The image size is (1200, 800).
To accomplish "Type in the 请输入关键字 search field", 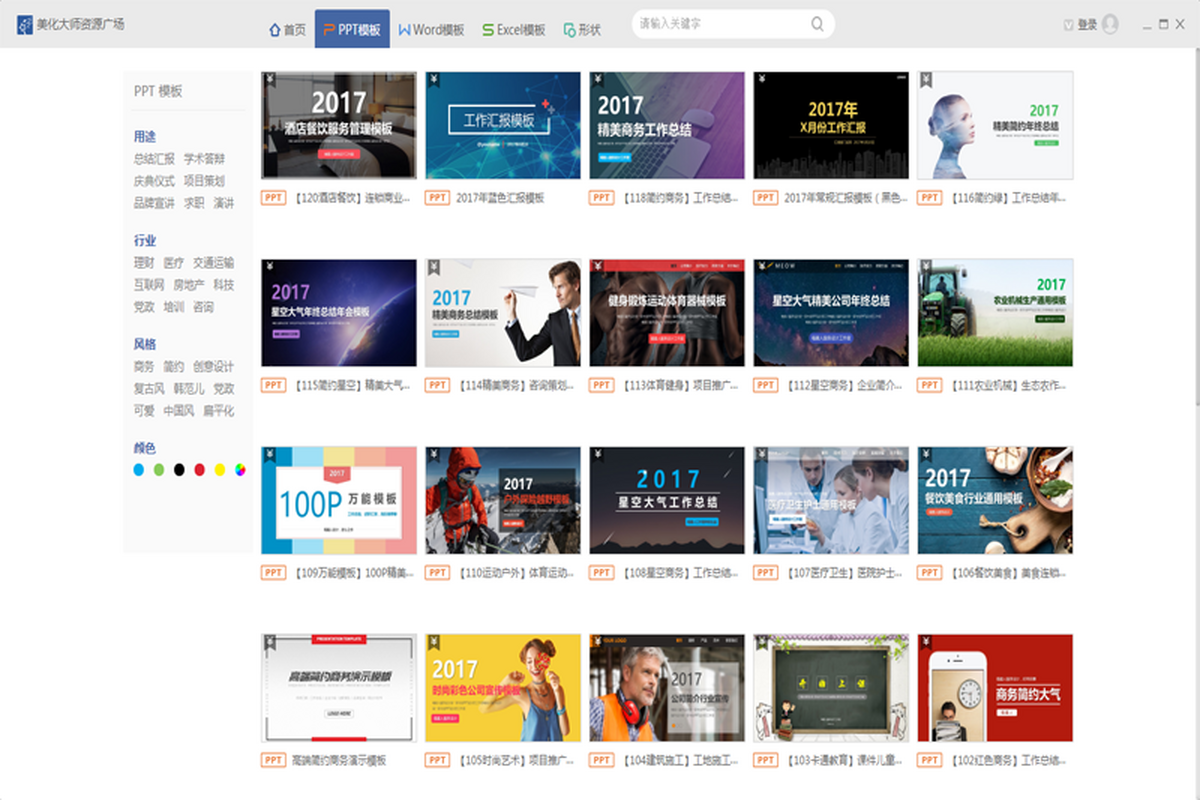I will [720, 24].
